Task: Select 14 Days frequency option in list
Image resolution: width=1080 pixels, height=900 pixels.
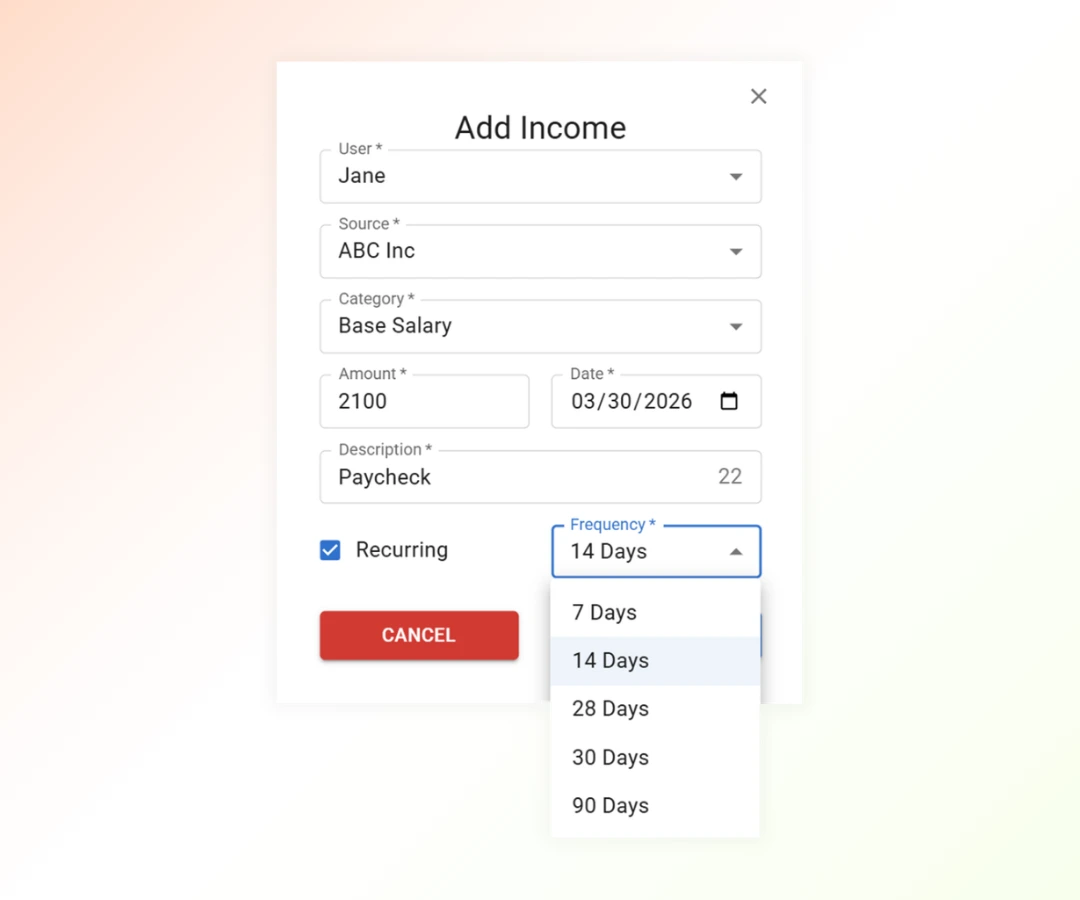Action: point(655,660)
